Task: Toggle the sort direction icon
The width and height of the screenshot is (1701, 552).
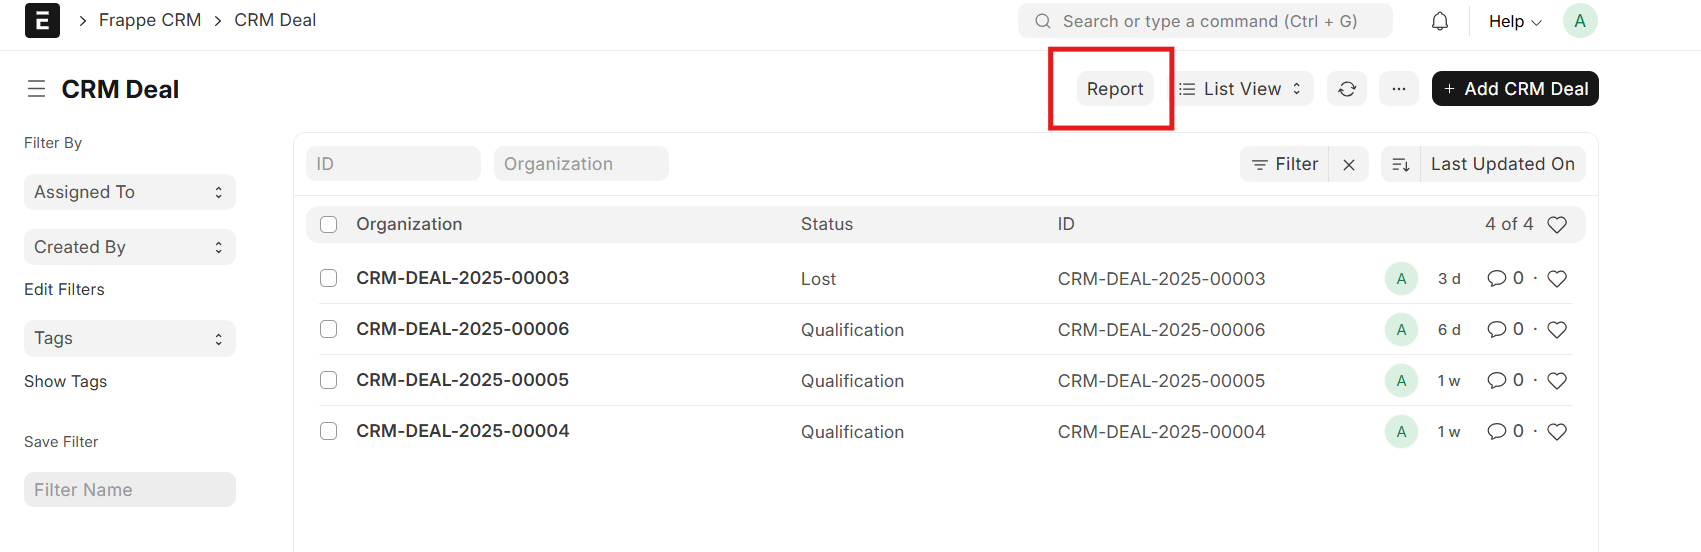Action: pos(1401,165)
